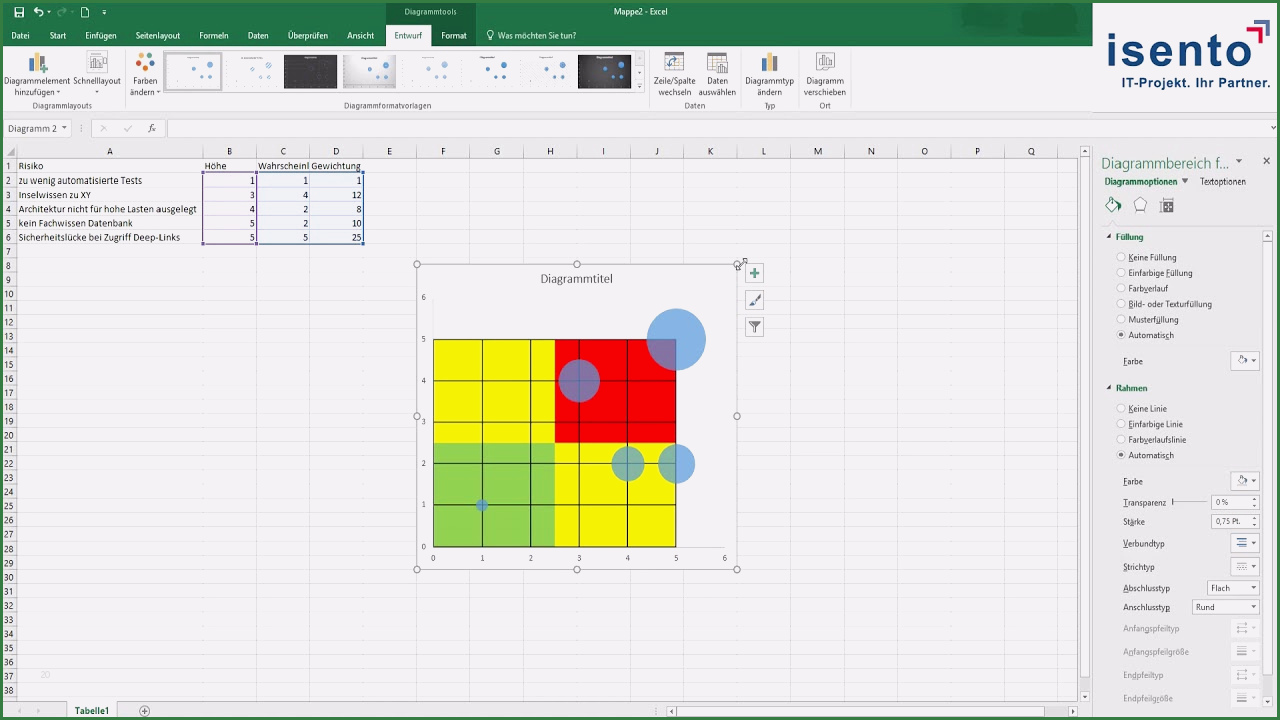Click Zeile/Spalte wechseln icon
1280x720 pixels.
(675, 66)
